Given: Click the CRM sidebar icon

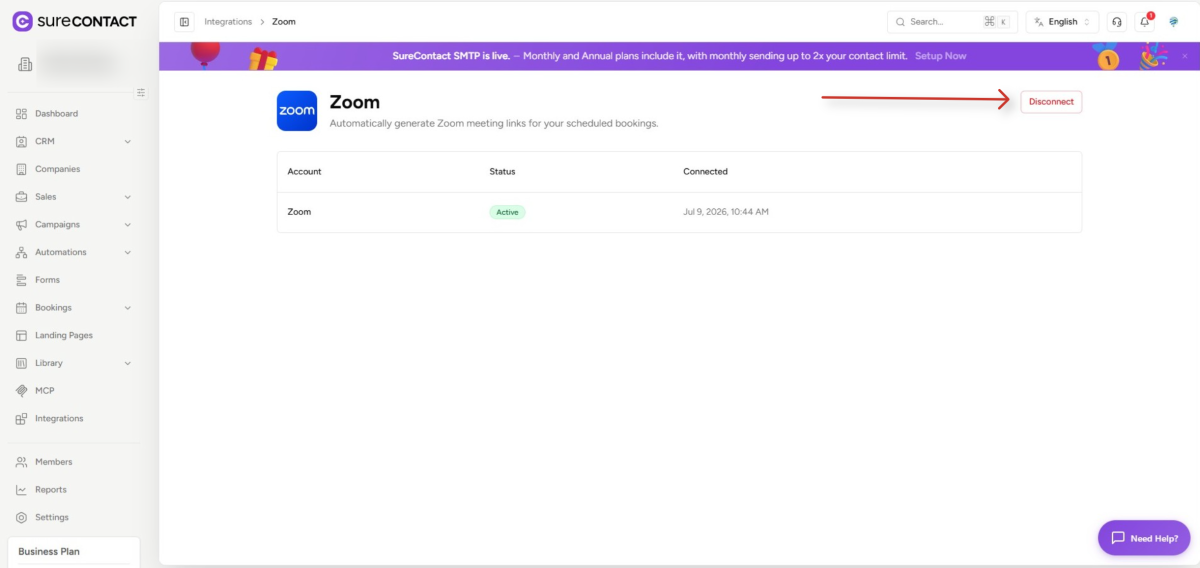Looking at the screenshot, I should point(21,142).
